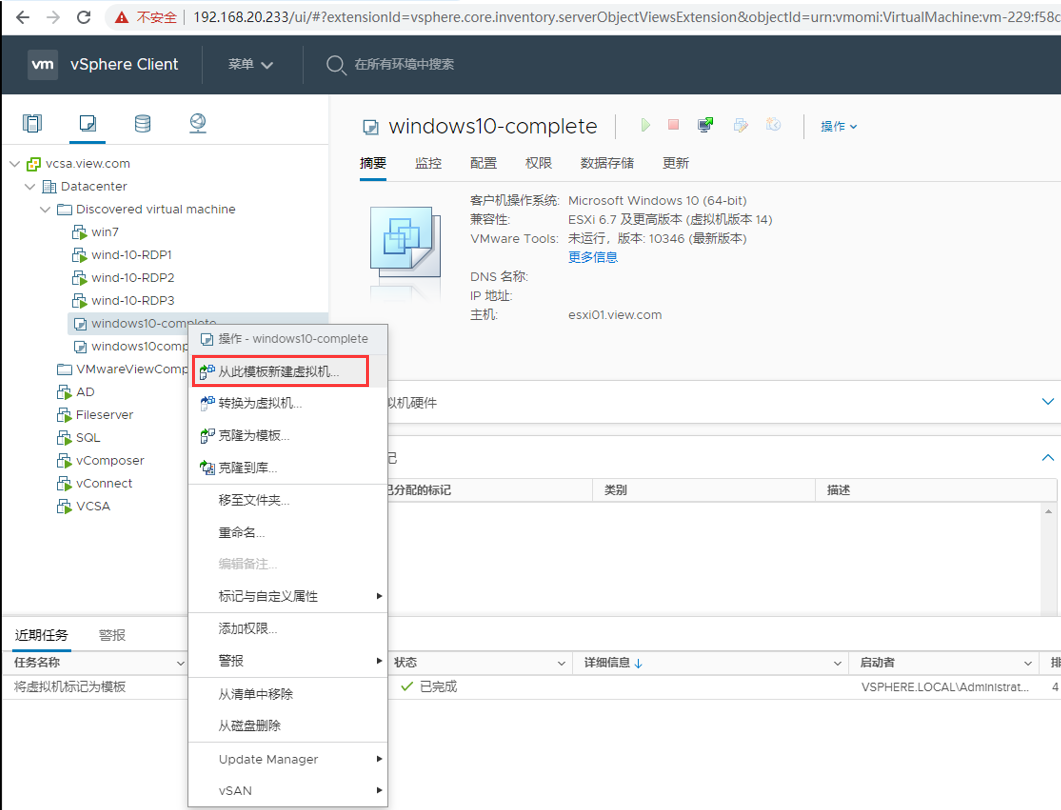The width and height of the screenshot is (1061, 810).
Task: Go forward in the browser
Action: pyautogui.click(x=53, y=17)
